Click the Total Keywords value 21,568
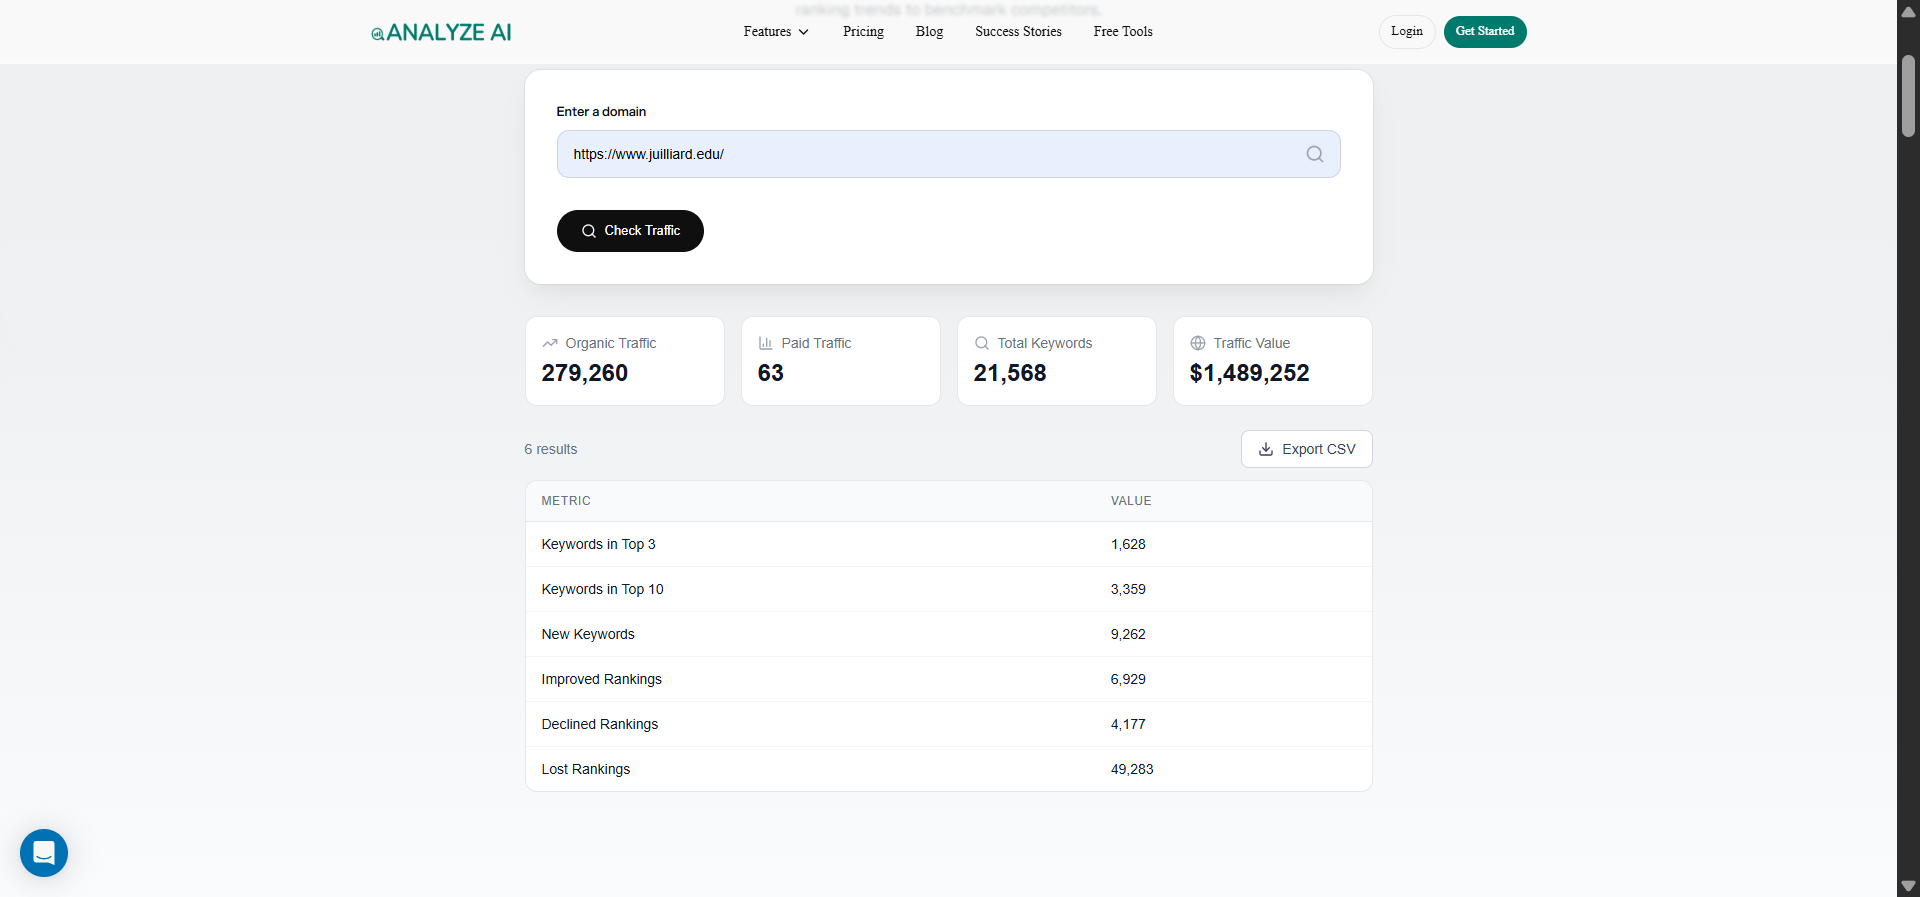This screenshot has height=897, width=1920. [1010, 373]
